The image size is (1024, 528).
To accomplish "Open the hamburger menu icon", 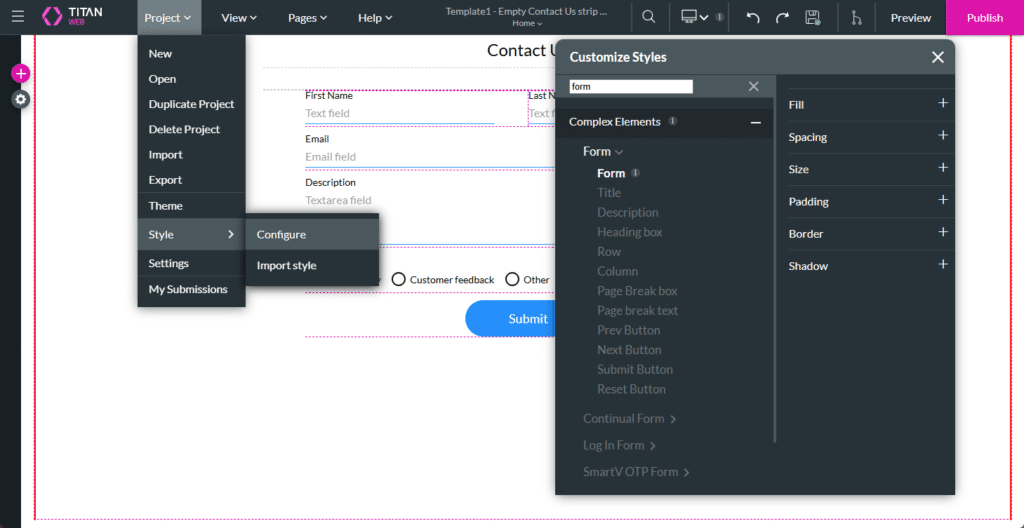I will 18,17.
